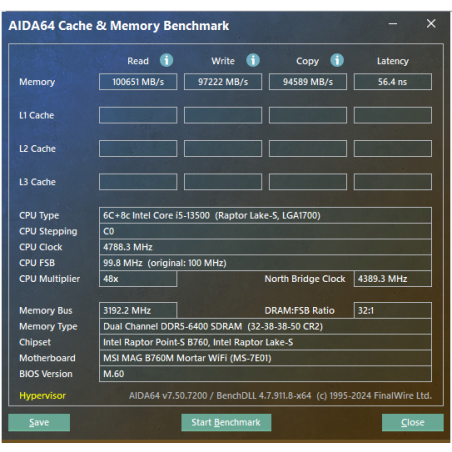The image size is (452, 452).
Task: Click the CPU Type field showing i5-13500
Action: click(x=265, y=215)
